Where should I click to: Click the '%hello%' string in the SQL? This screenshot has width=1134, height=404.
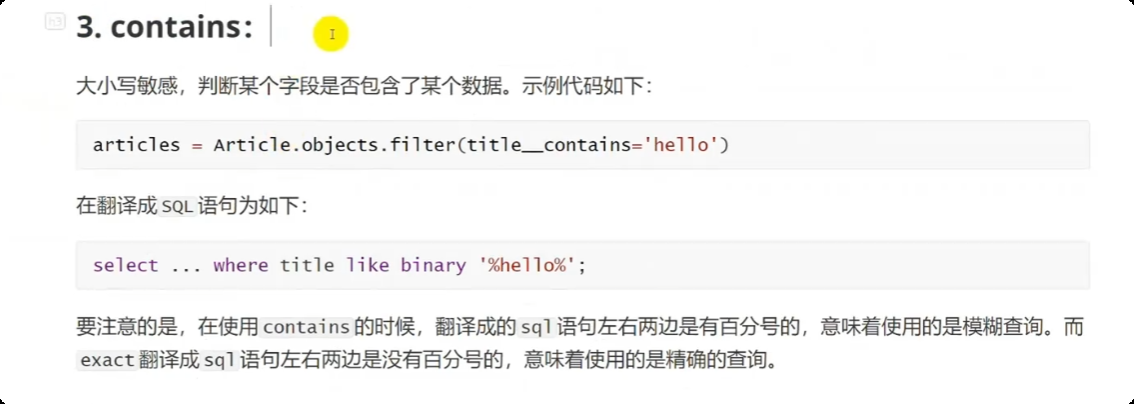[x=520, y=265]
